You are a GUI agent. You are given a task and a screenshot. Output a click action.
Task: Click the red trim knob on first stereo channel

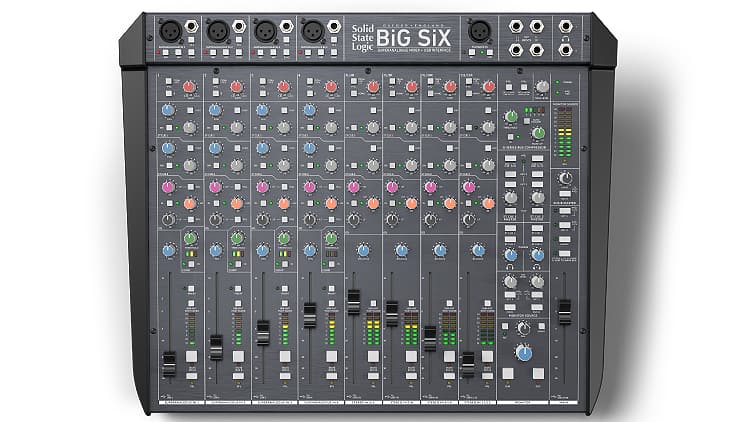point(373,87)
